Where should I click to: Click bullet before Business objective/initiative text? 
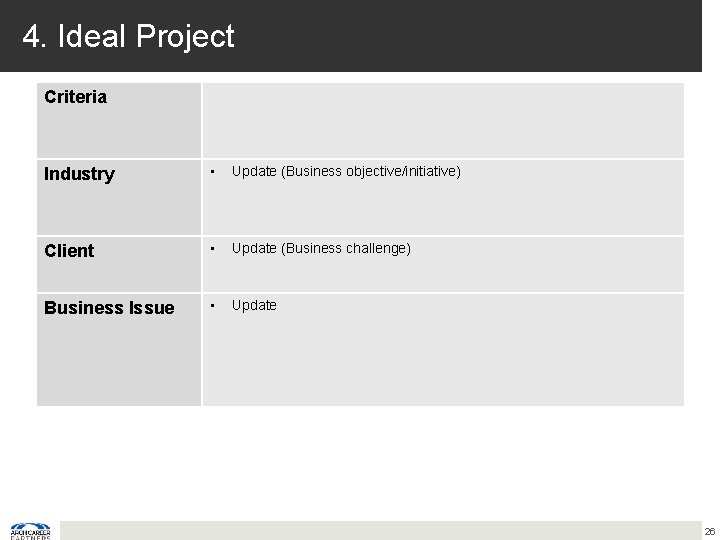point(213,171)
